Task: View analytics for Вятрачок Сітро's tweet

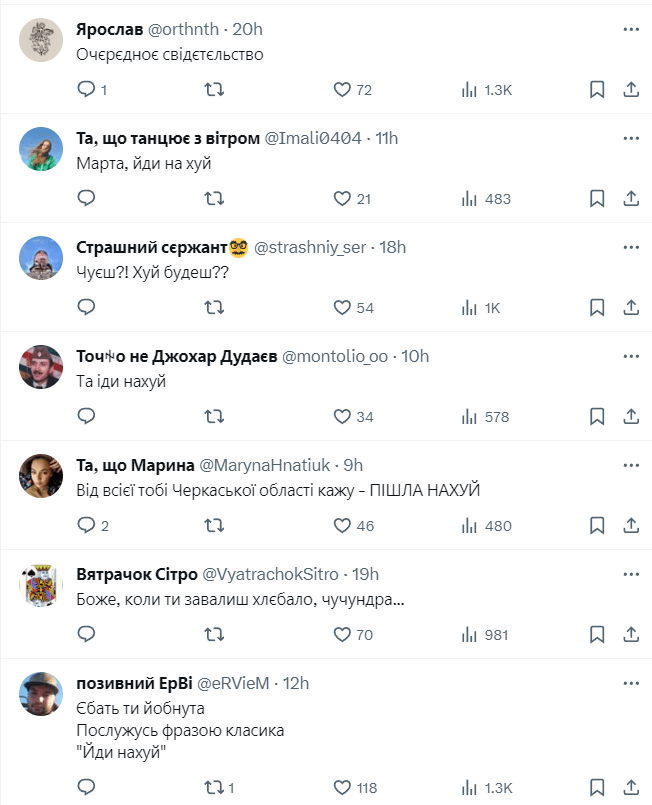Action: 470,634
